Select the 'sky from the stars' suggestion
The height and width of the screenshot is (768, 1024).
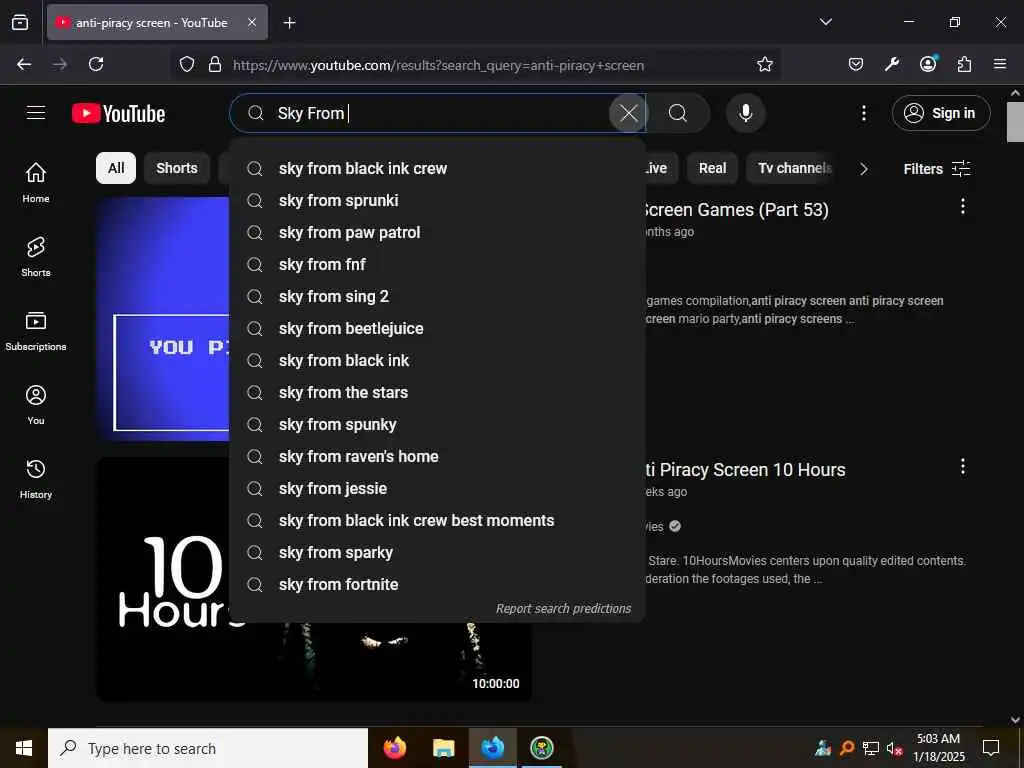click(438, 392)
